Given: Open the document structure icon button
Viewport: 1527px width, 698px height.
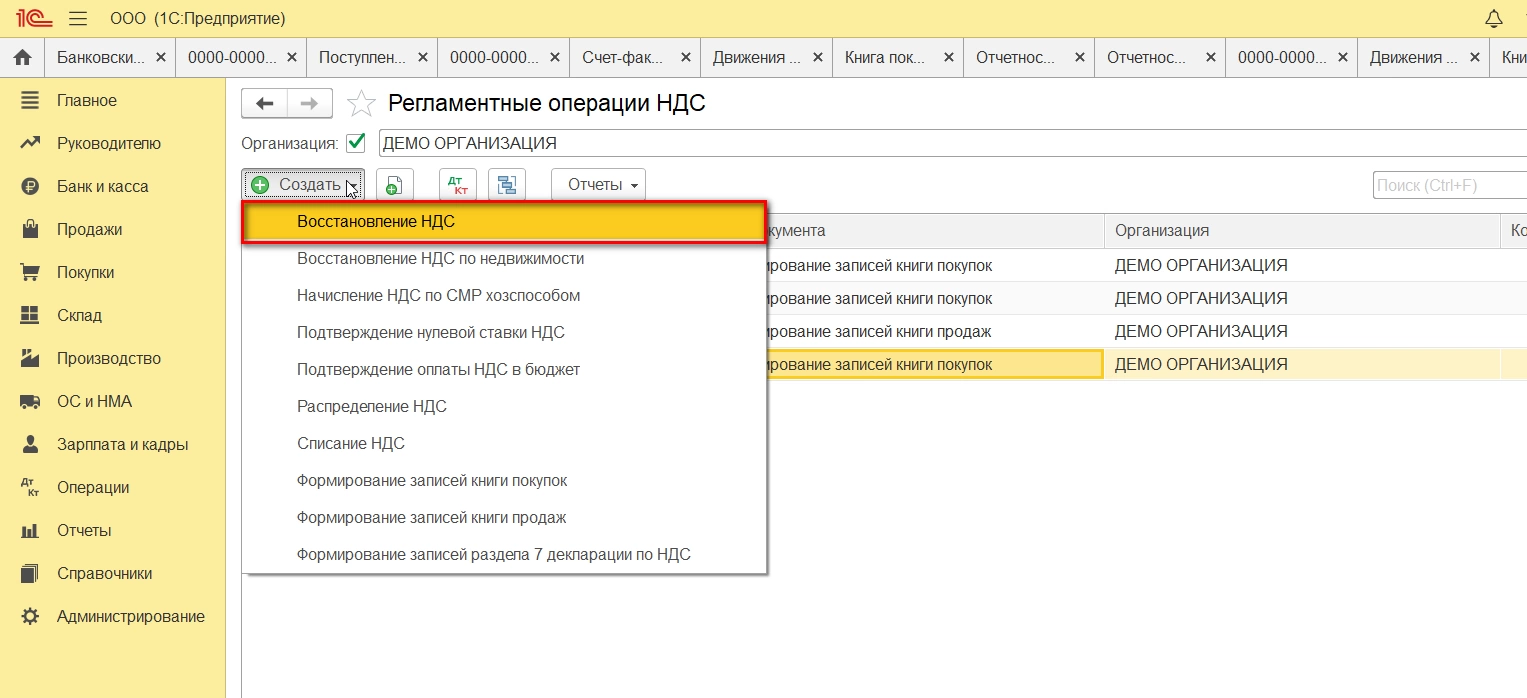Looking at the screenshot, I should (x=507, y=185).
